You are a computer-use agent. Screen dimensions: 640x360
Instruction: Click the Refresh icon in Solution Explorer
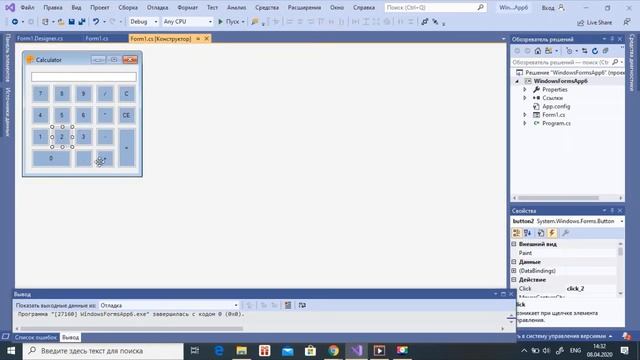595,51
